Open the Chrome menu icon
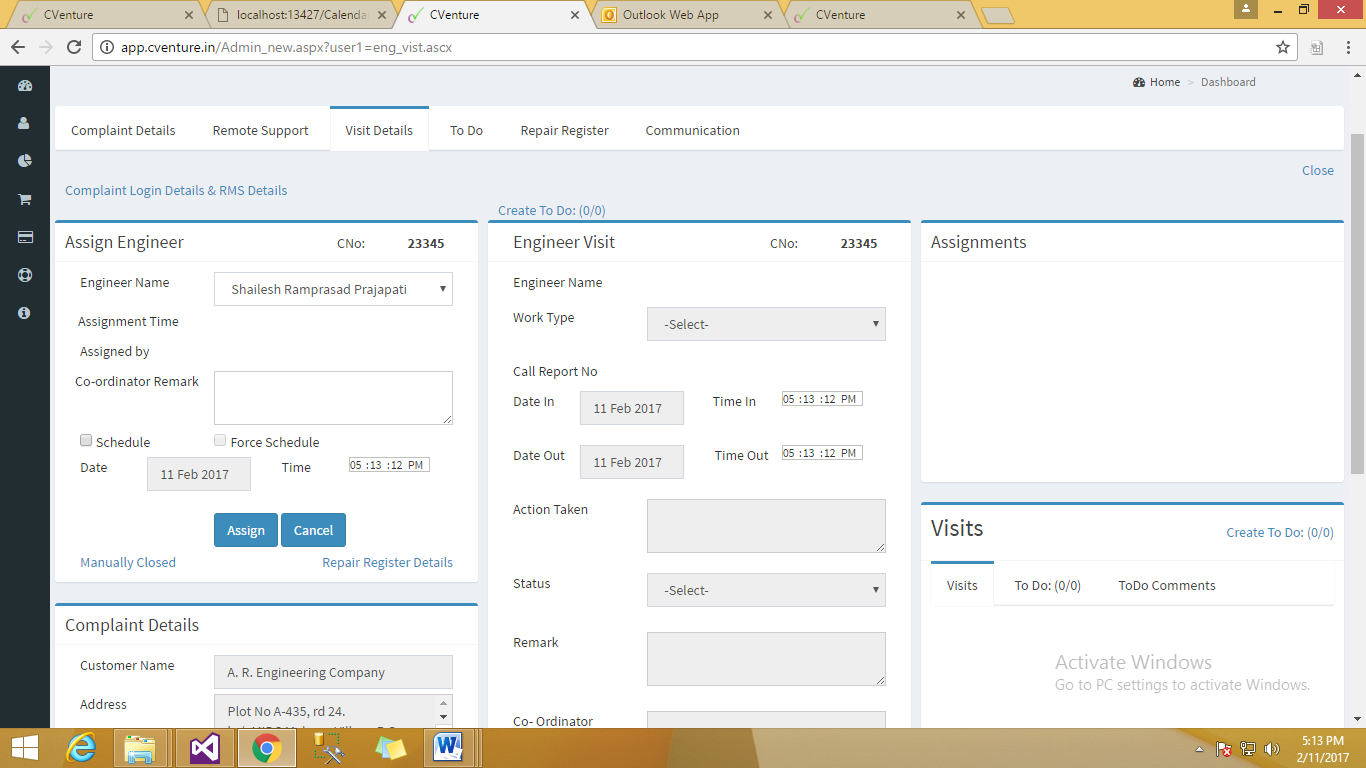This screenshot has width=1366, height=768. tap(1347, 47)
